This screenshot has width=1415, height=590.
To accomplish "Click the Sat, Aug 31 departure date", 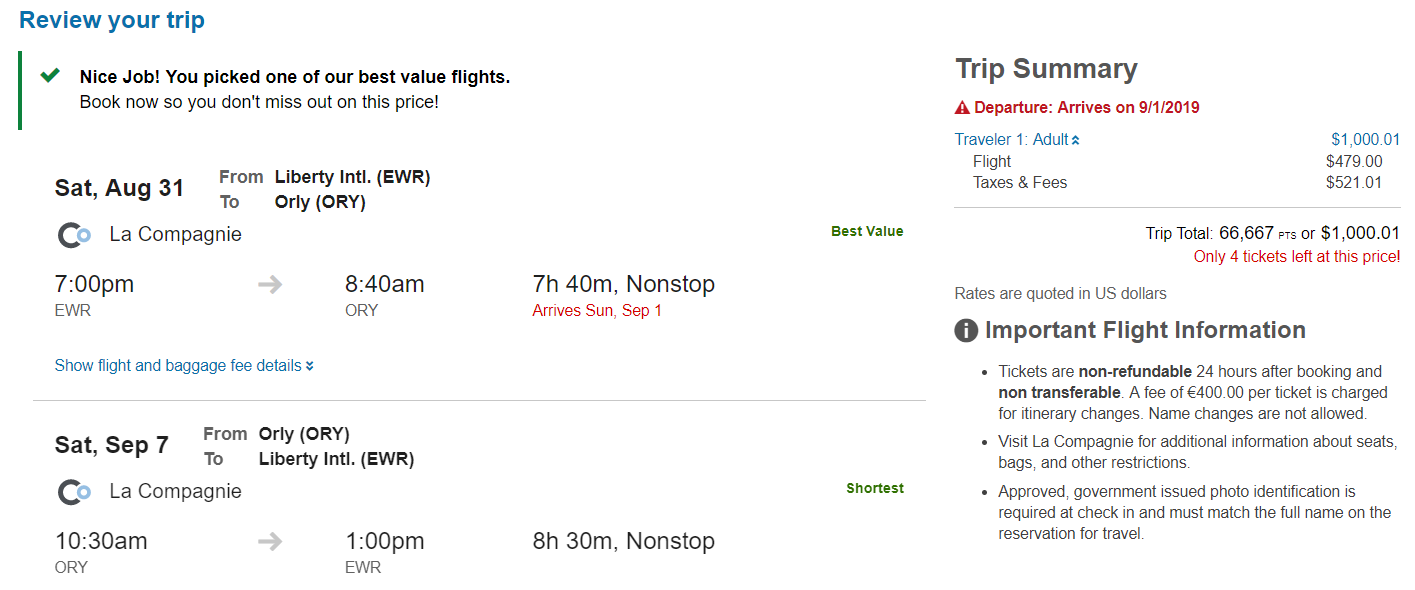I will (120, 188).
